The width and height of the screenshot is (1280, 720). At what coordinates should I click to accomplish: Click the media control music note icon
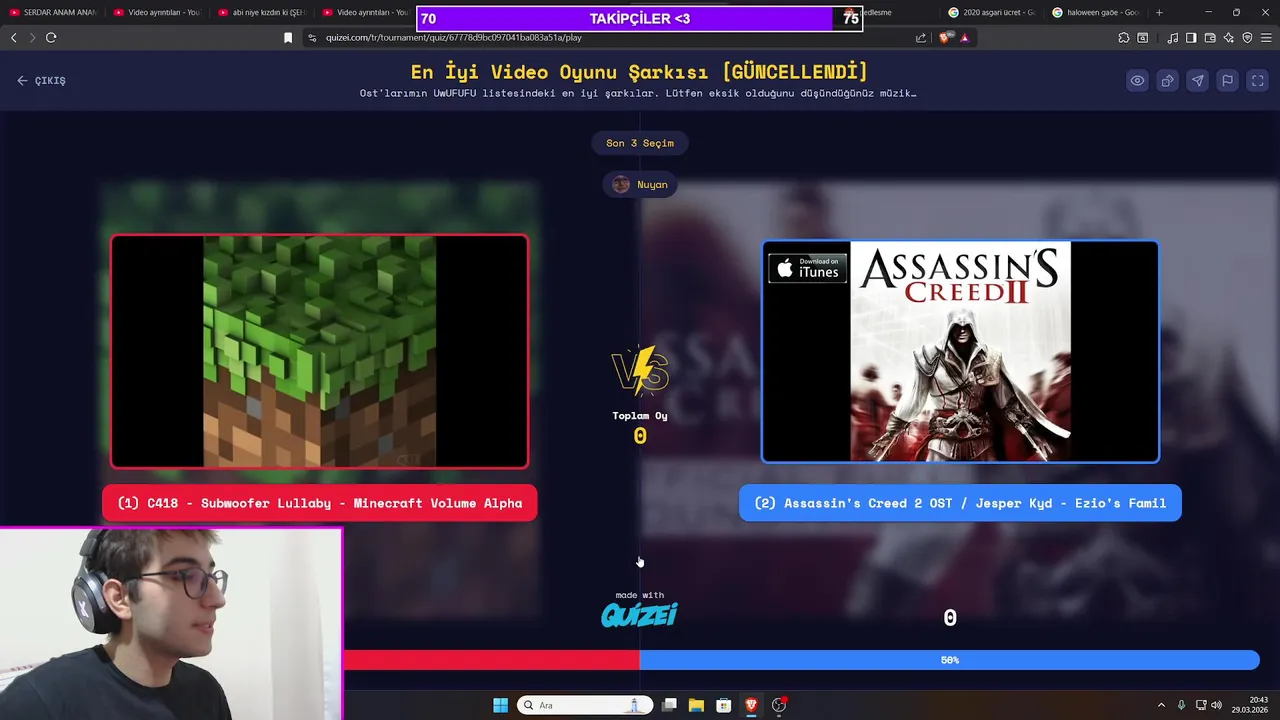pyautogui.click(x=1172, y=37)
